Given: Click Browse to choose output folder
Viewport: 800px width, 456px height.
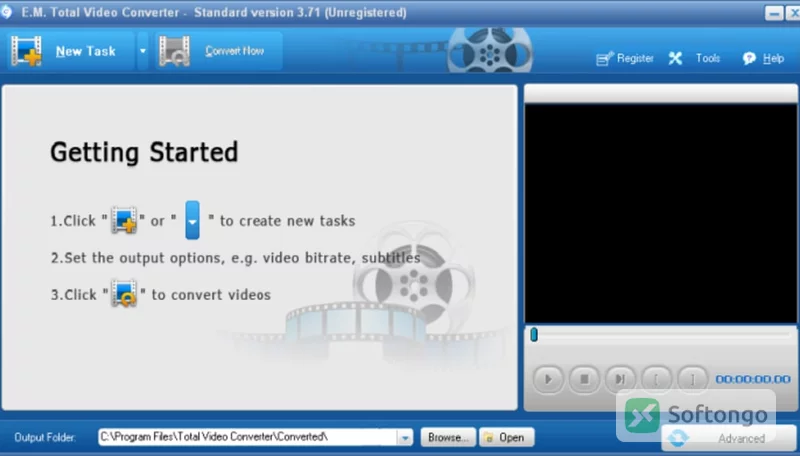Looking at the screenshot, I should coord(448,438).
